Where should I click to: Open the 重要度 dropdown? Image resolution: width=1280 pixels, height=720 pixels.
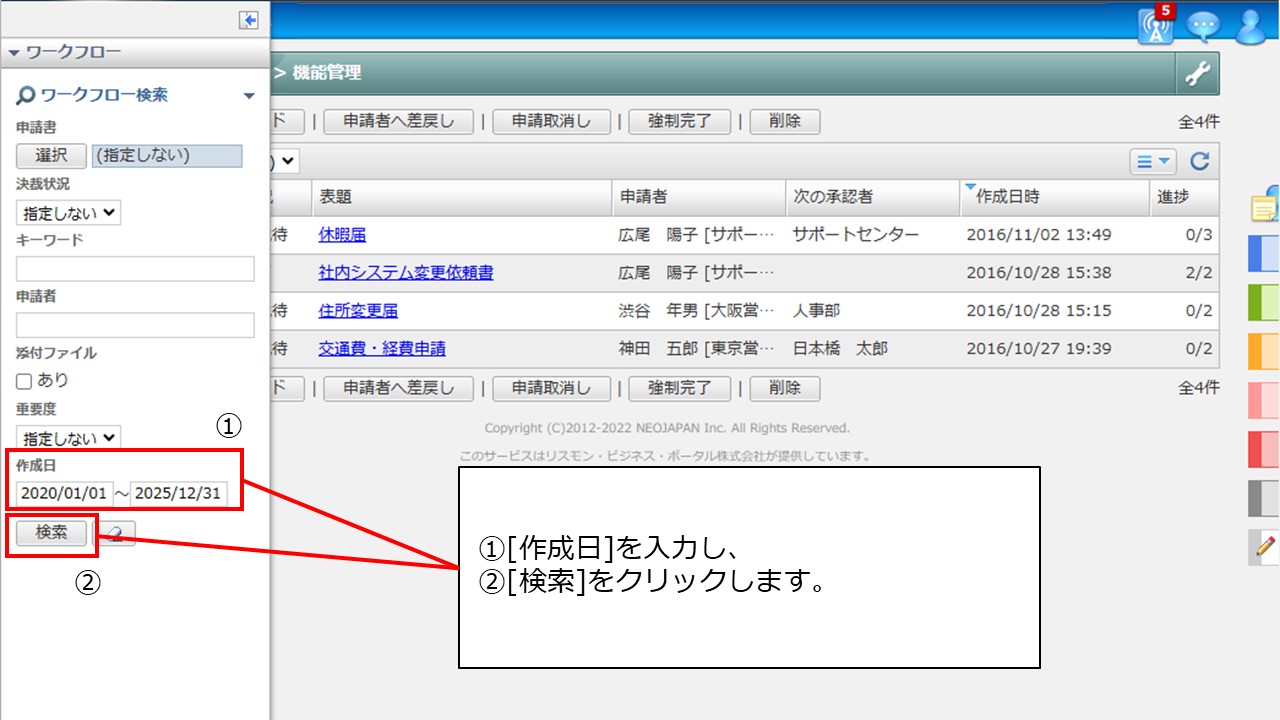68,438
